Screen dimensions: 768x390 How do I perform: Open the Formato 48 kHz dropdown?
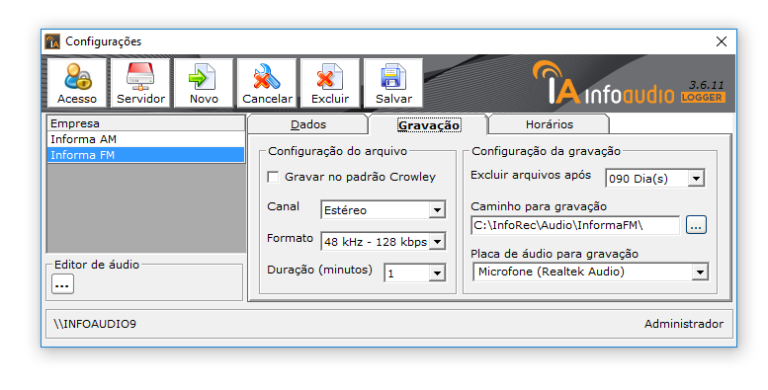click(383, 241)
